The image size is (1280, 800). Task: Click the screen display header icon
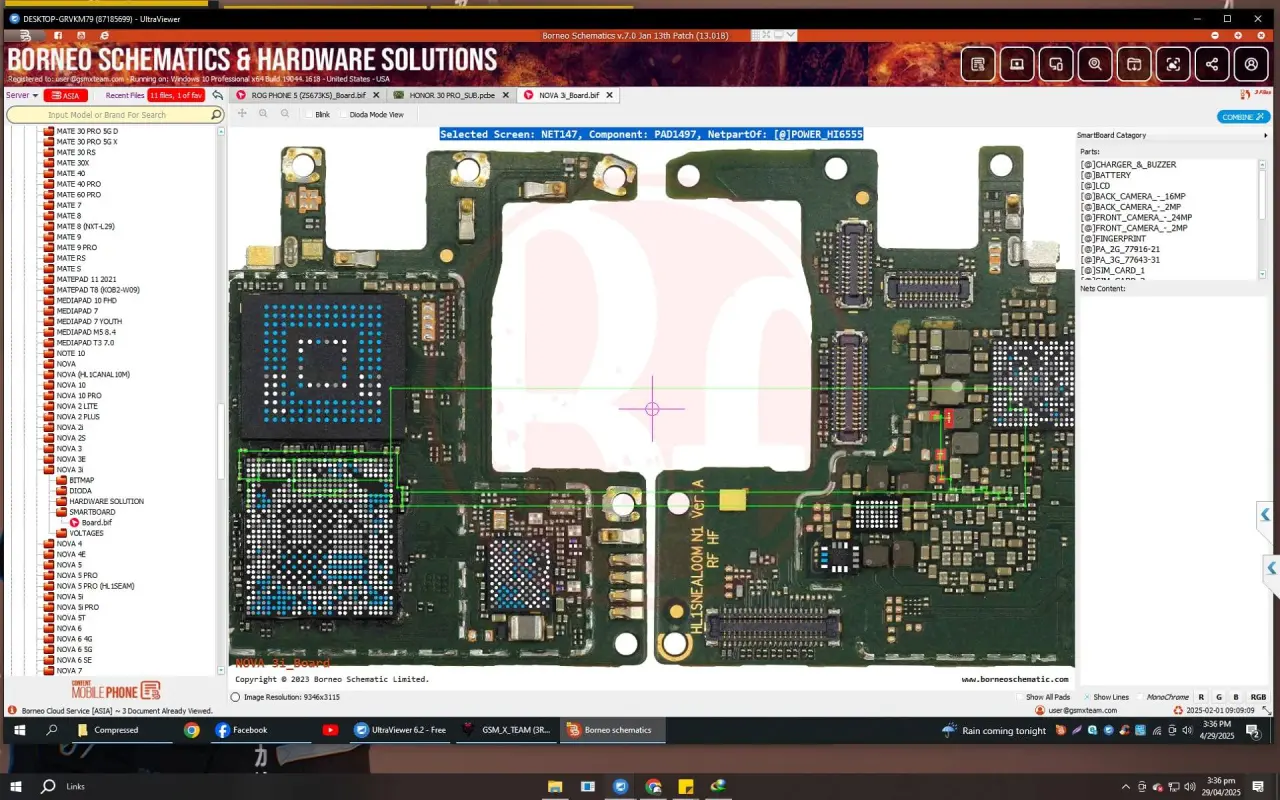[x=1017, y=64]
